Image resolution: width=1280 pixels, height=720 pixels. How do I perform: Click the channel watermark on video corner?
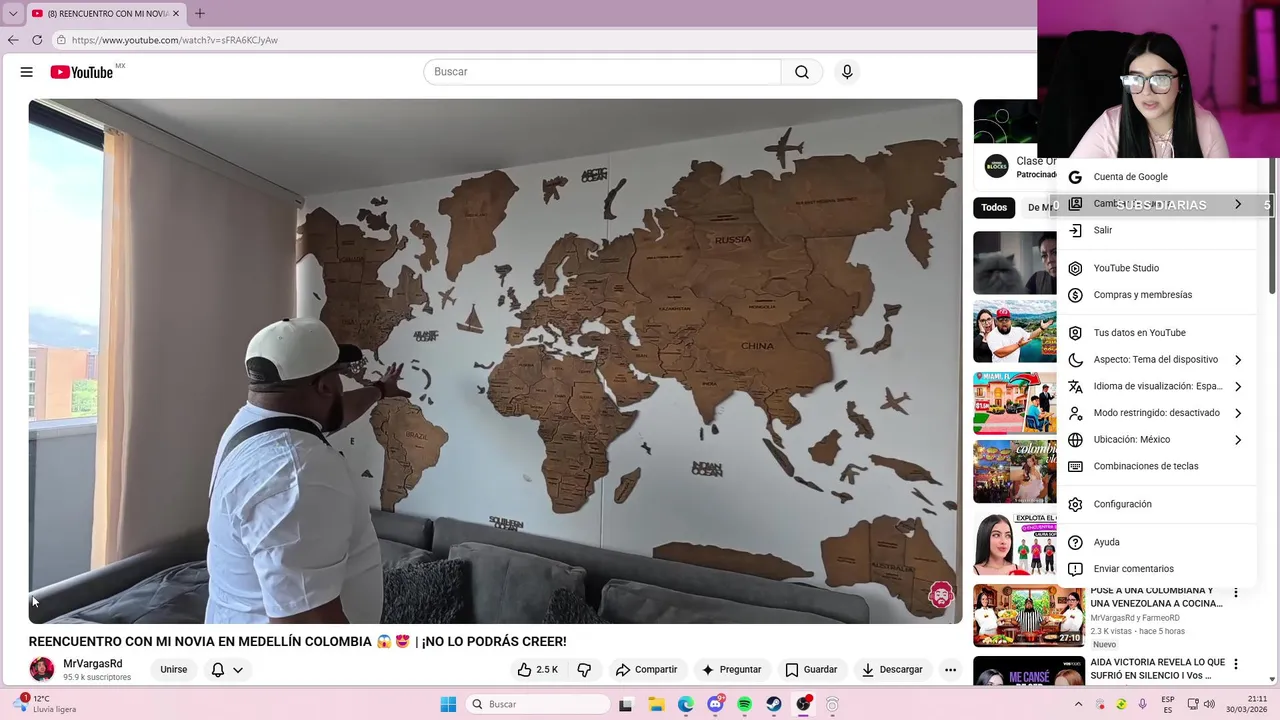pyautogui.click(x=940, y=596)
